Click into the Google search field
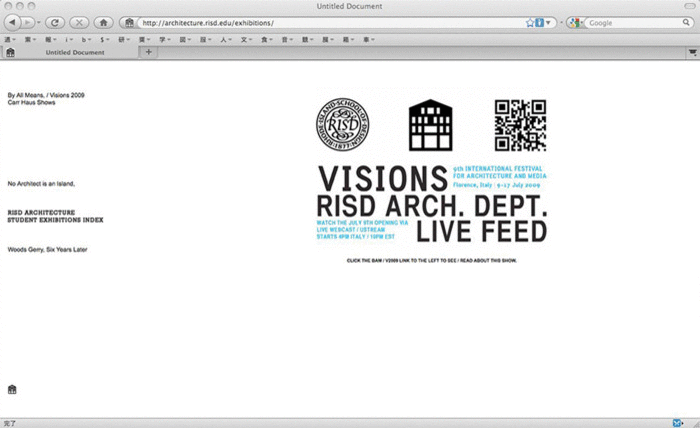Screen dimensions: 700x428 (x=634, y=23)
